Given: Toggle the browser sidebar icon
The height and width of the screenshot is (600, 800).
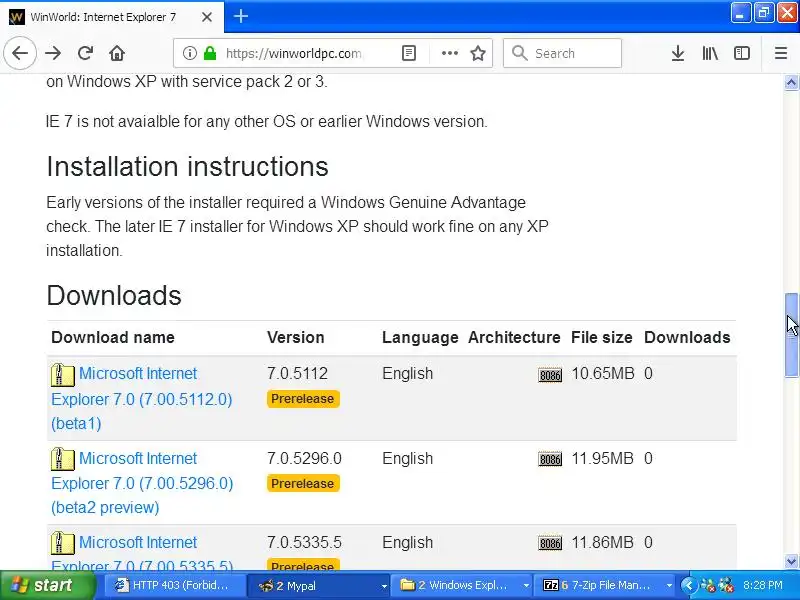Looking at the screenshot, I should tap(742, 53).
